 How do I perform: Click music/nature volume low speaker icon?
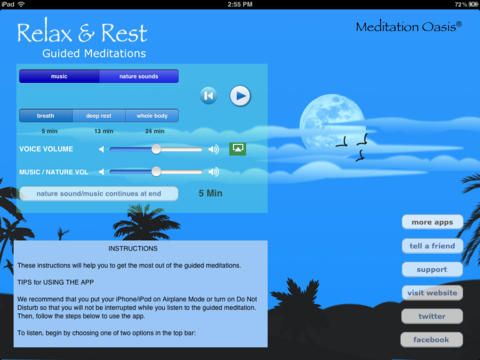(101, 172)
